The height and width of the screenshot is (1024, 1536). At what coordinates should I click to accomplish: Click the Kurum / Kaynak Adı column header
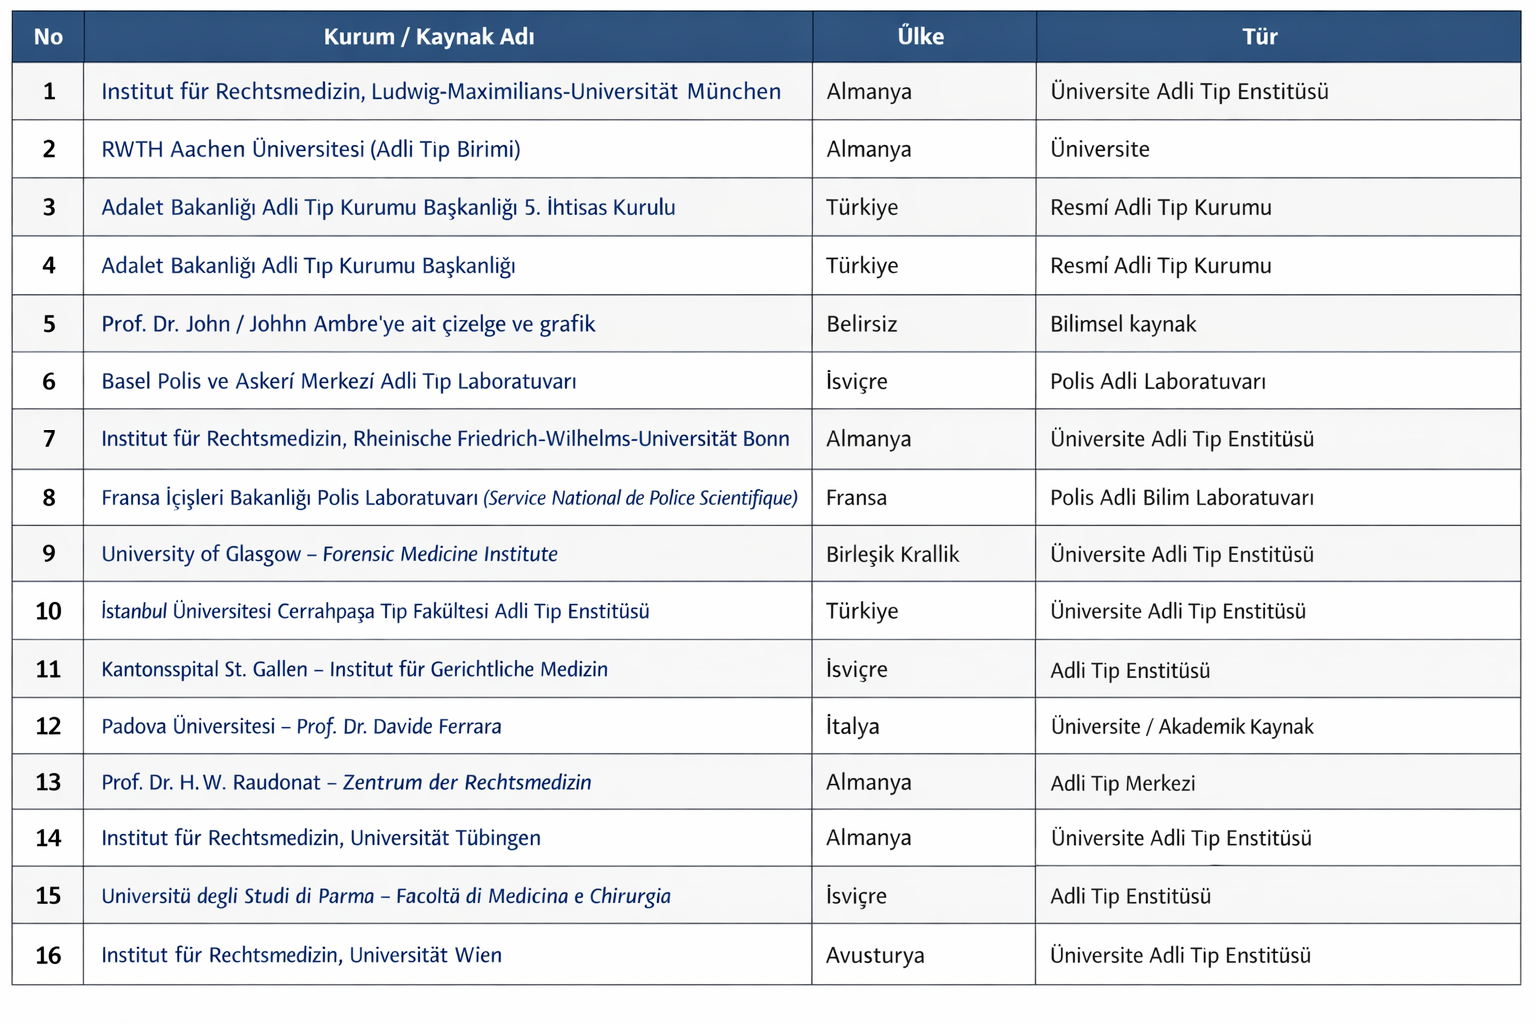[428, 37]
